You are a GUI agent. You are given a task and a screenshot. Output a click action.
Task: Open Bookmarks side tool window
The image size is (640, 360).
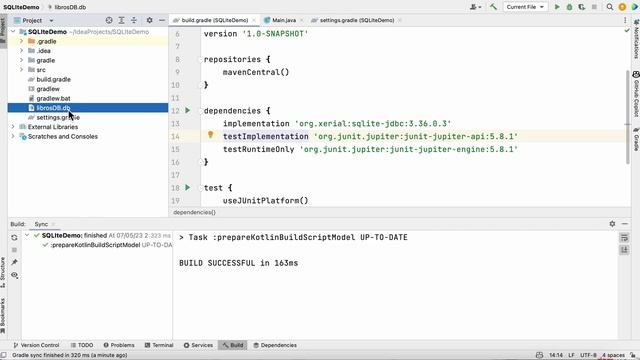point(3,316)
